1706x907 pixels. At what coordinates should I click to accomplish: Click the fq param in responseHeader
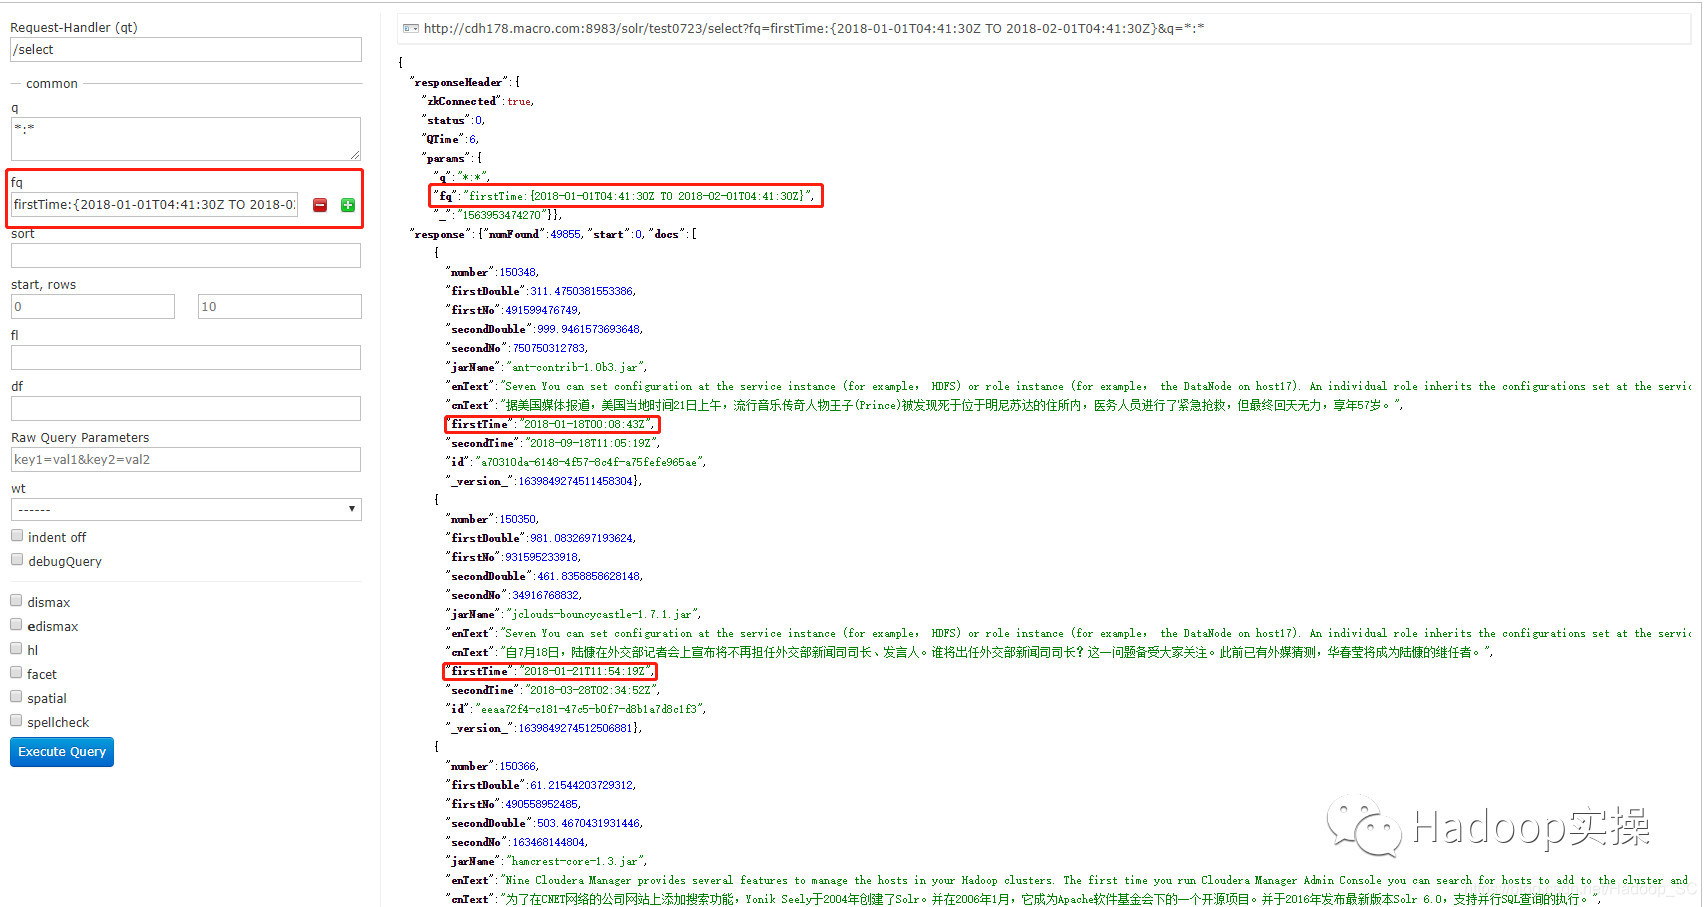(625, 196)
